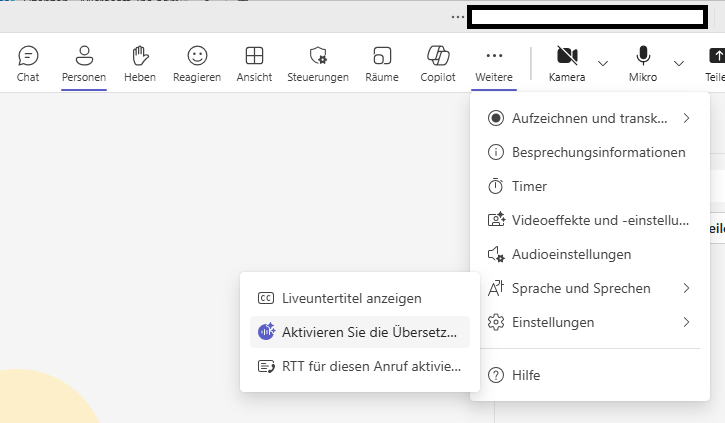
Task: Select the Timer menu entry
Action: tap(590, 186)
